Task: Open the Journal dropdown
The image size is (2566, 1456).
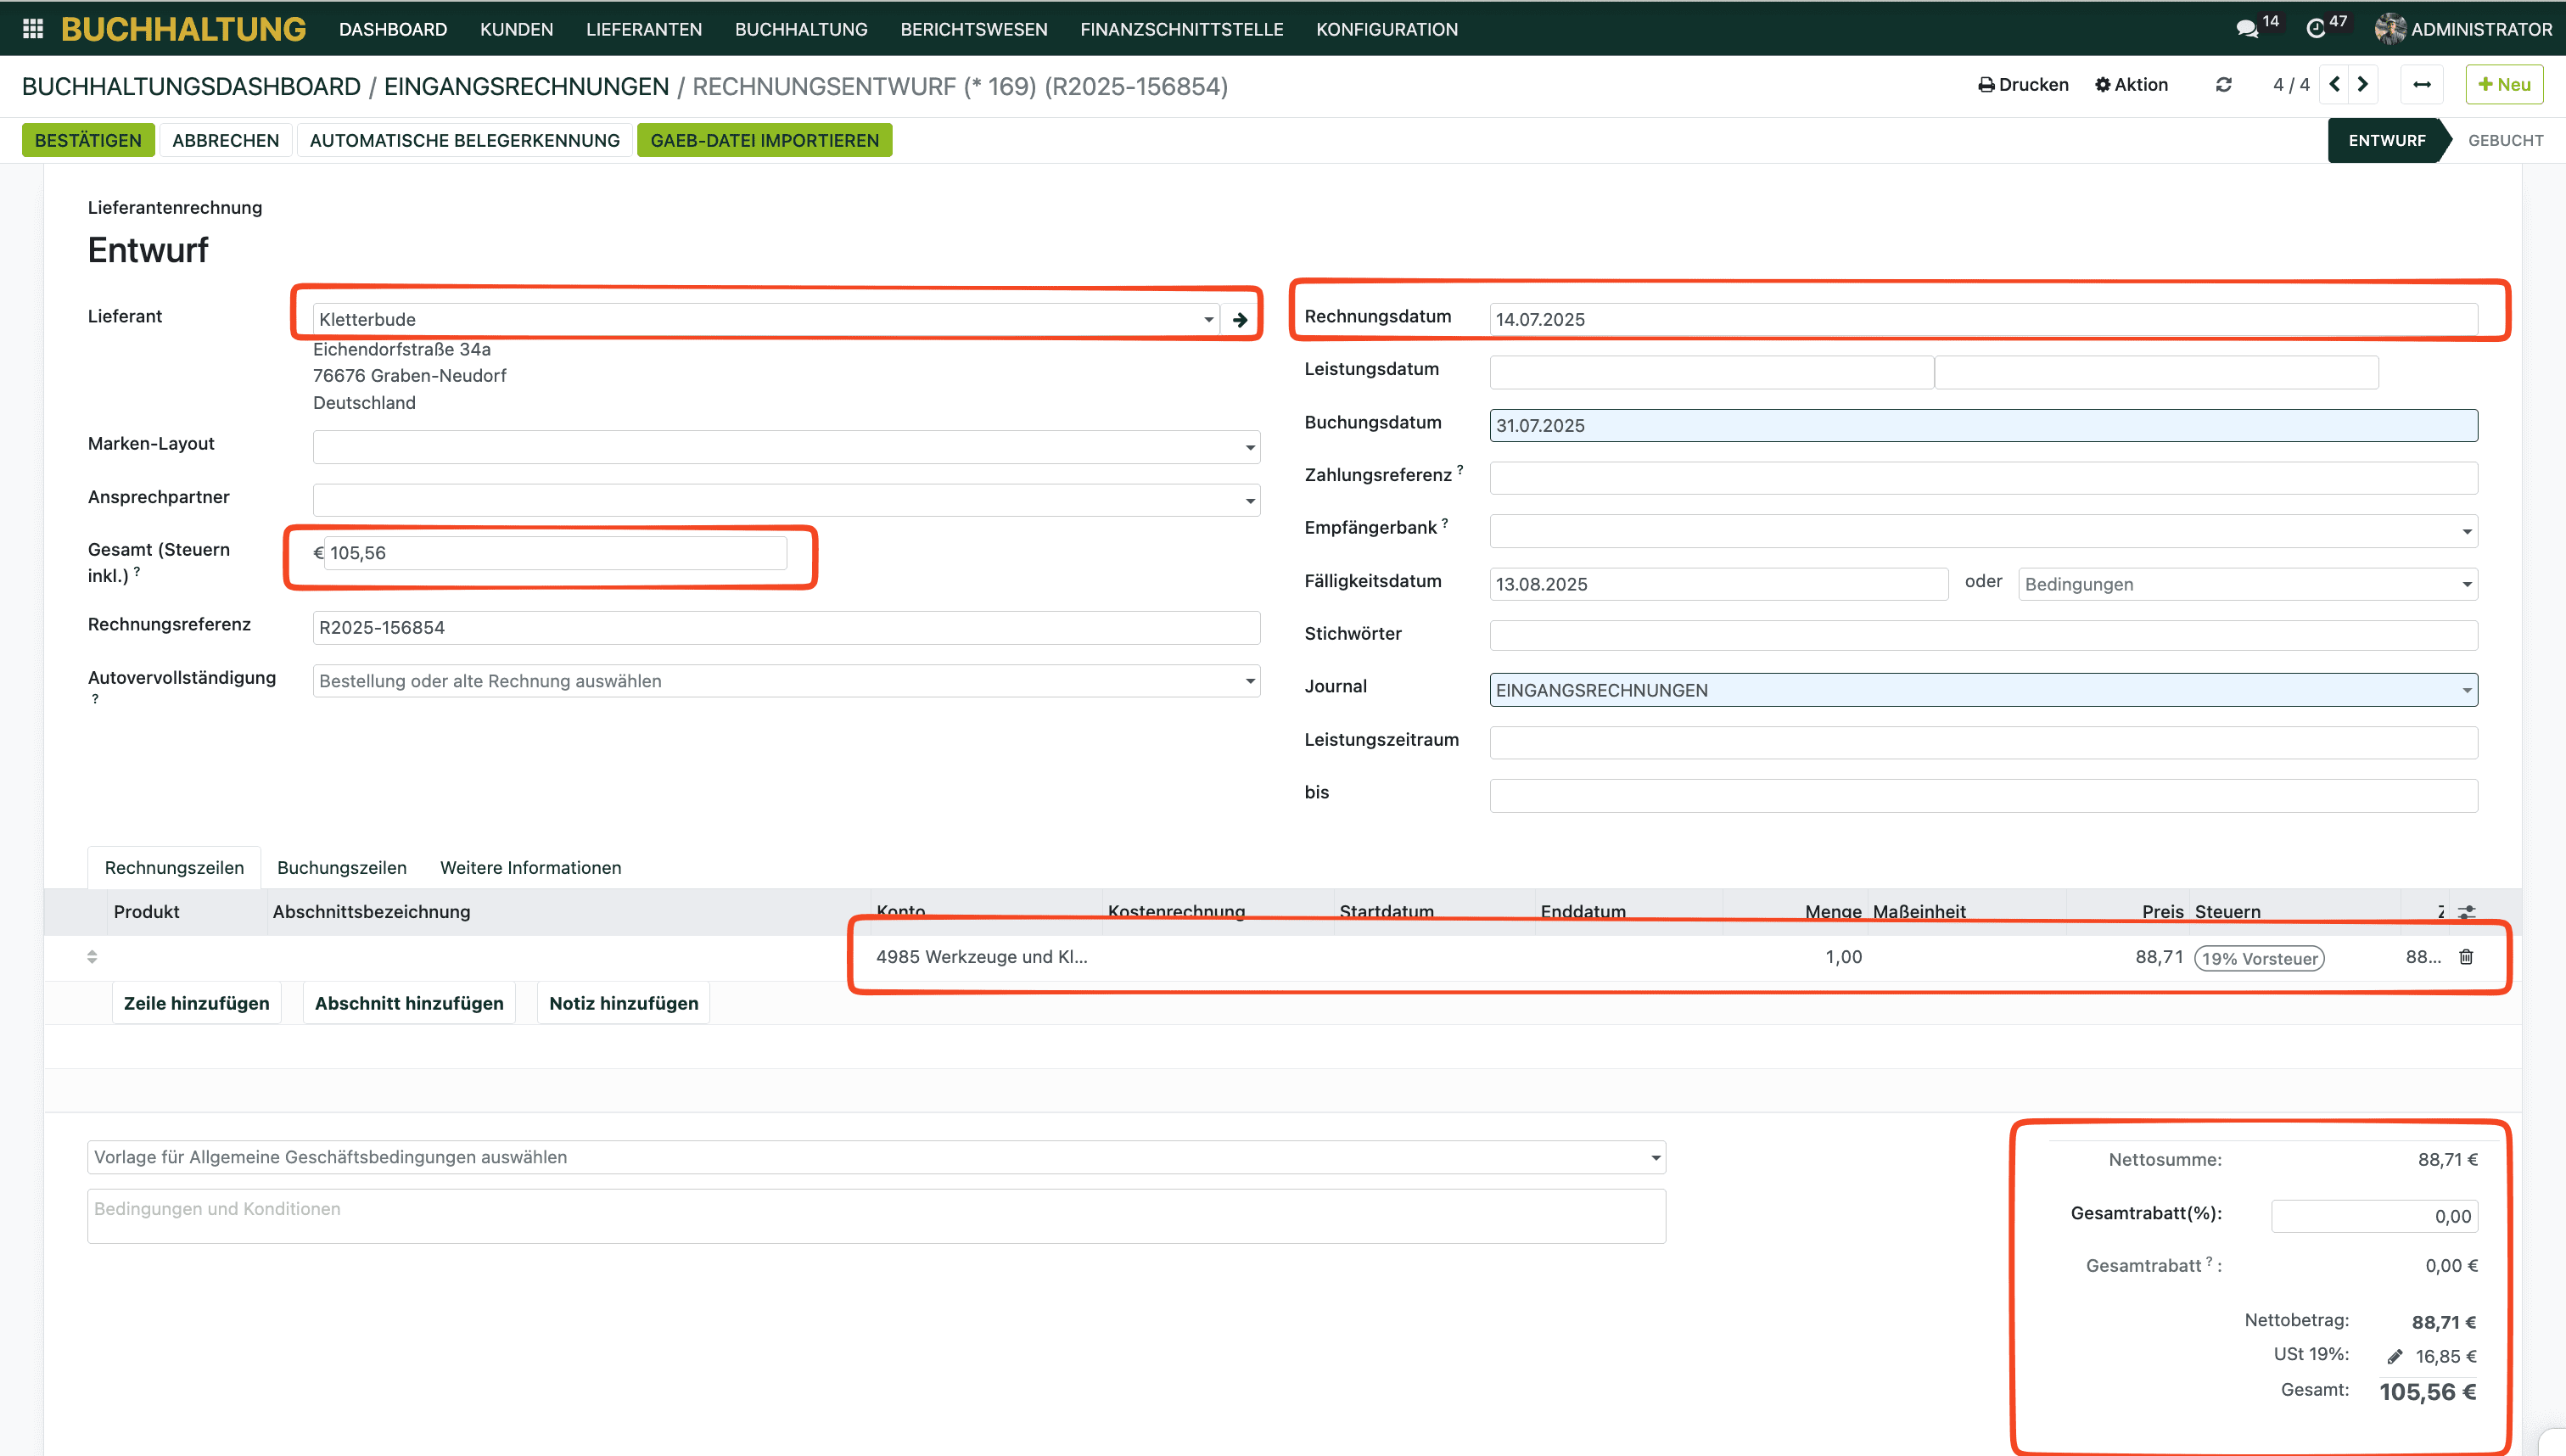Action: (x=2466, y=690)
